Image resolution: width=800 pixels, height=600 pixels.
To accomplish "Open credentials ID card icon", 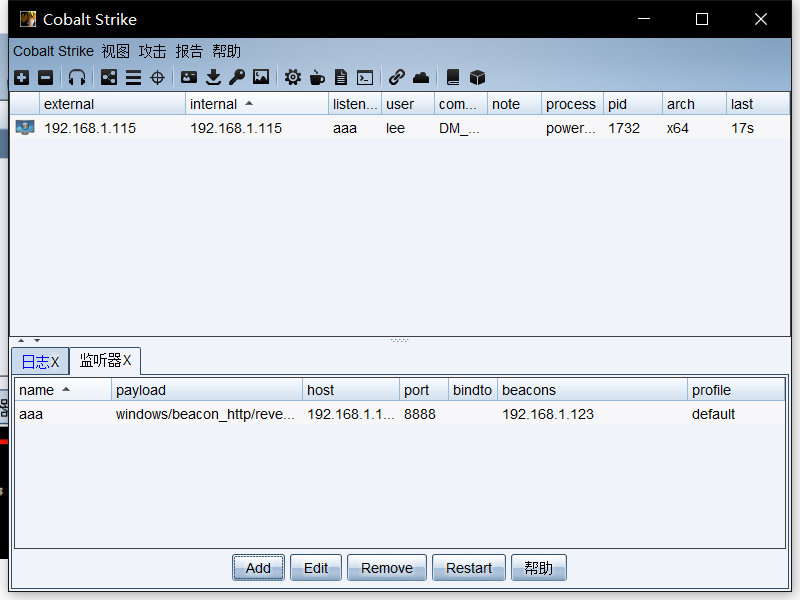I will coord(189,78).
